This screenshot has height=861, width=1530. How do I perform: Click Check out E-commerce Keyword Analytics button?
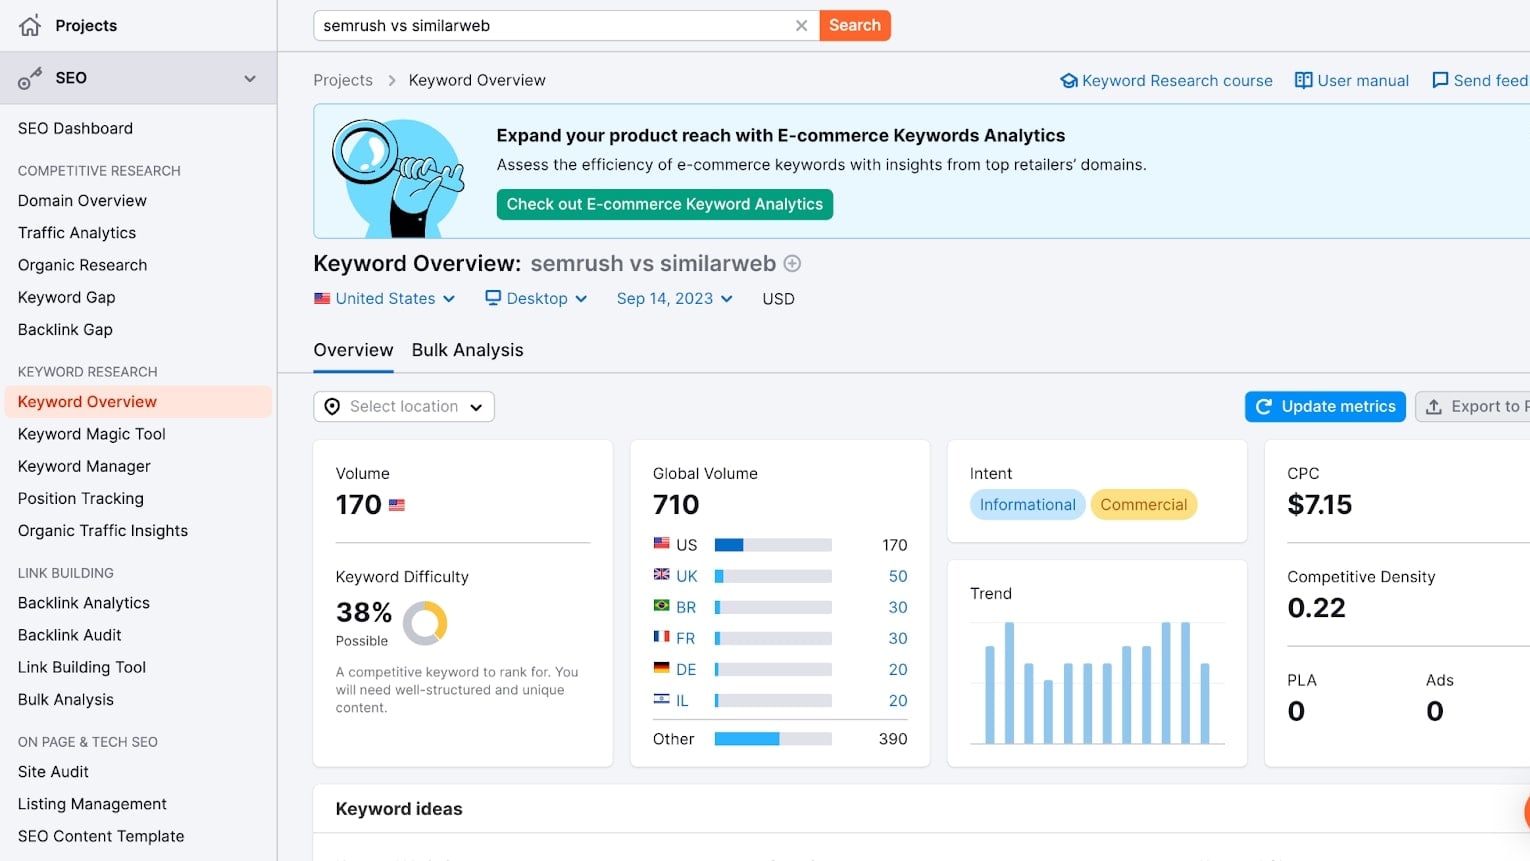[665, 204]
